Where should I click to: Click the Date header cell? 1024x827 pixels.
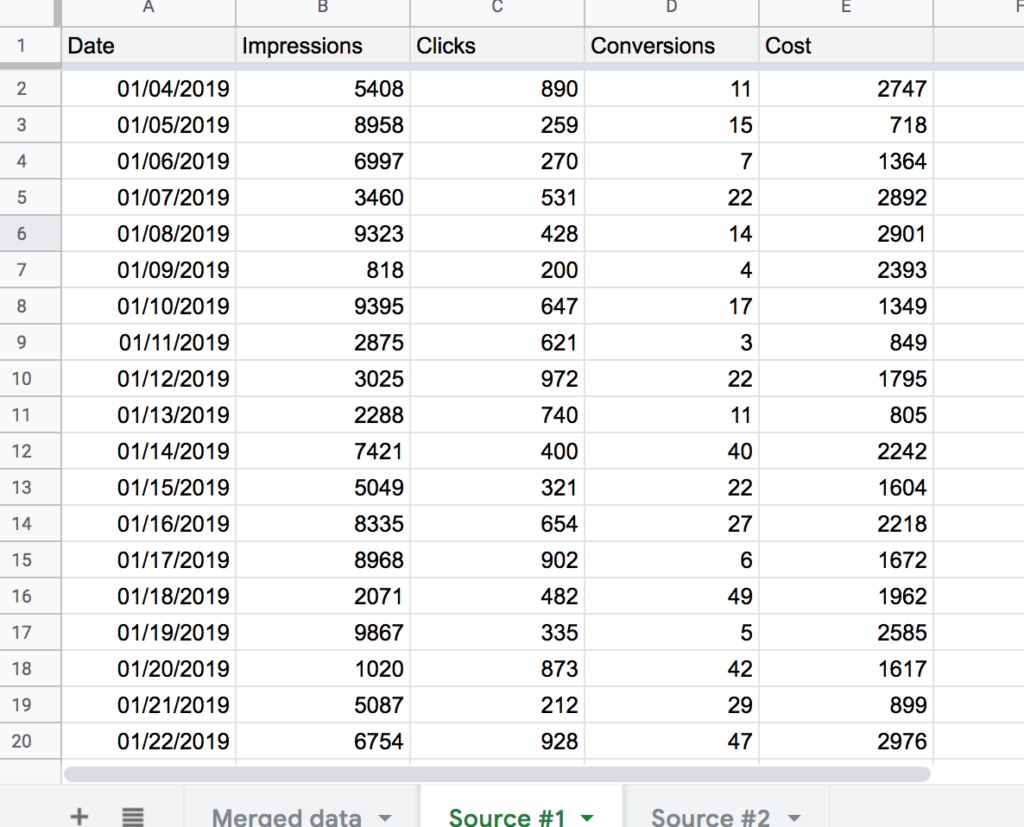coord(149,46)
